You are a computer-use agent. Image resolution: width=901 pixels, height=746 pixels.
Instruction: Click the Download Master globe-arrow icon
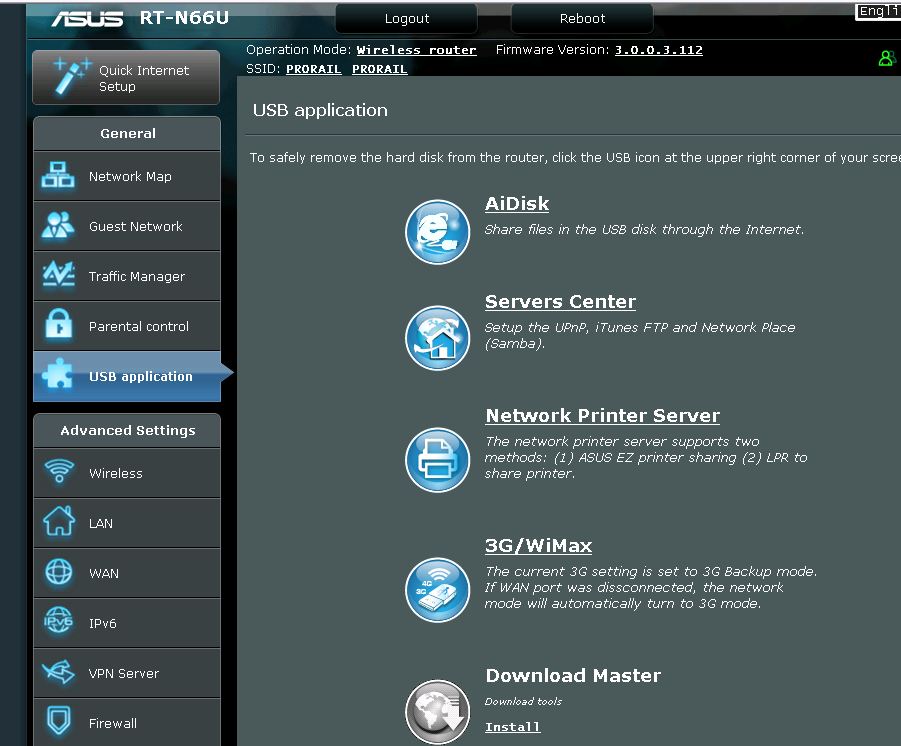437,712
